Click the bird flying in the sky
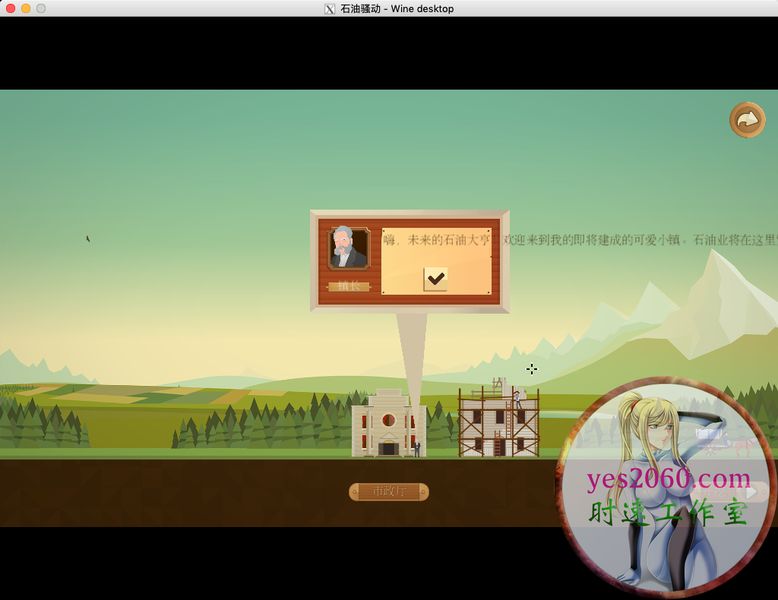 pos(87,239)
